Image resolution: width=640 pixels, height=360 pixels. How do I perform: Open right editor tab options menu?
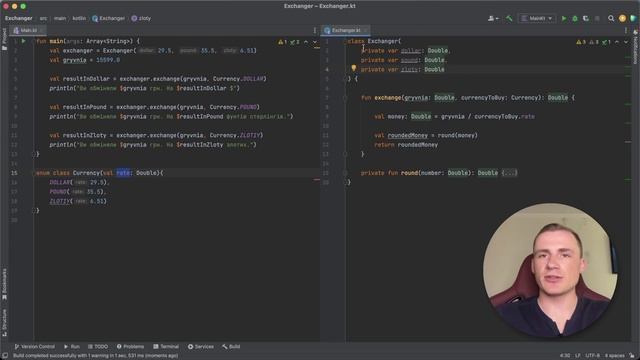click(625, 30)
